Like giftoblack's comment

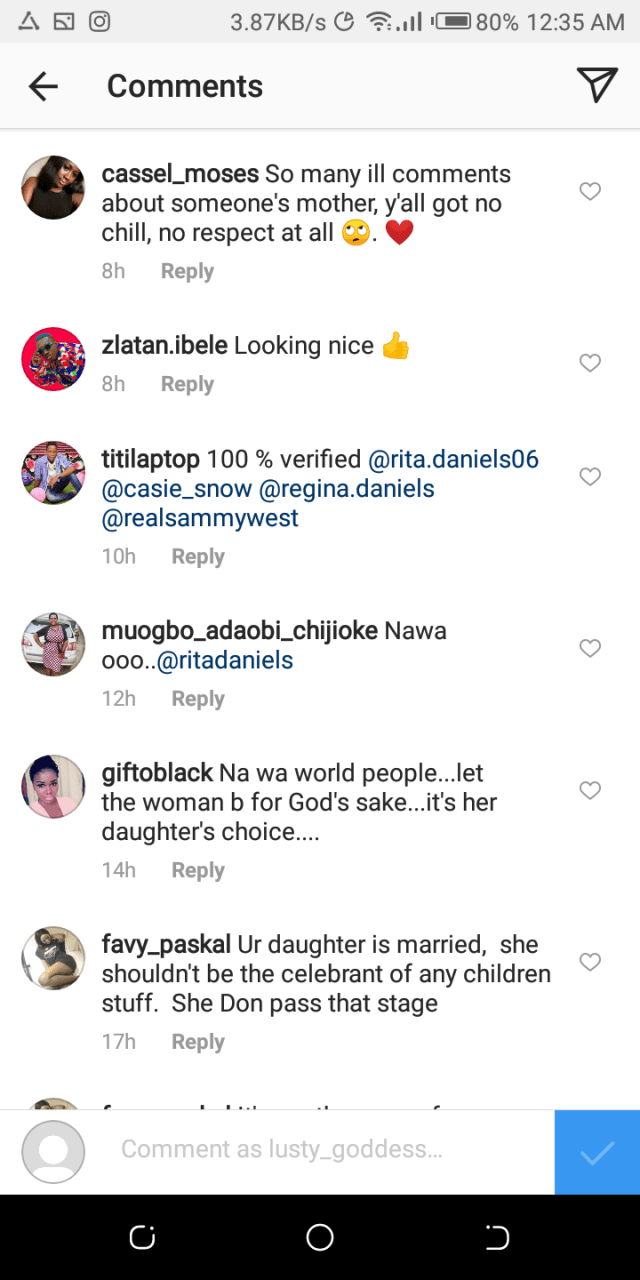click(x=590, y=790)
